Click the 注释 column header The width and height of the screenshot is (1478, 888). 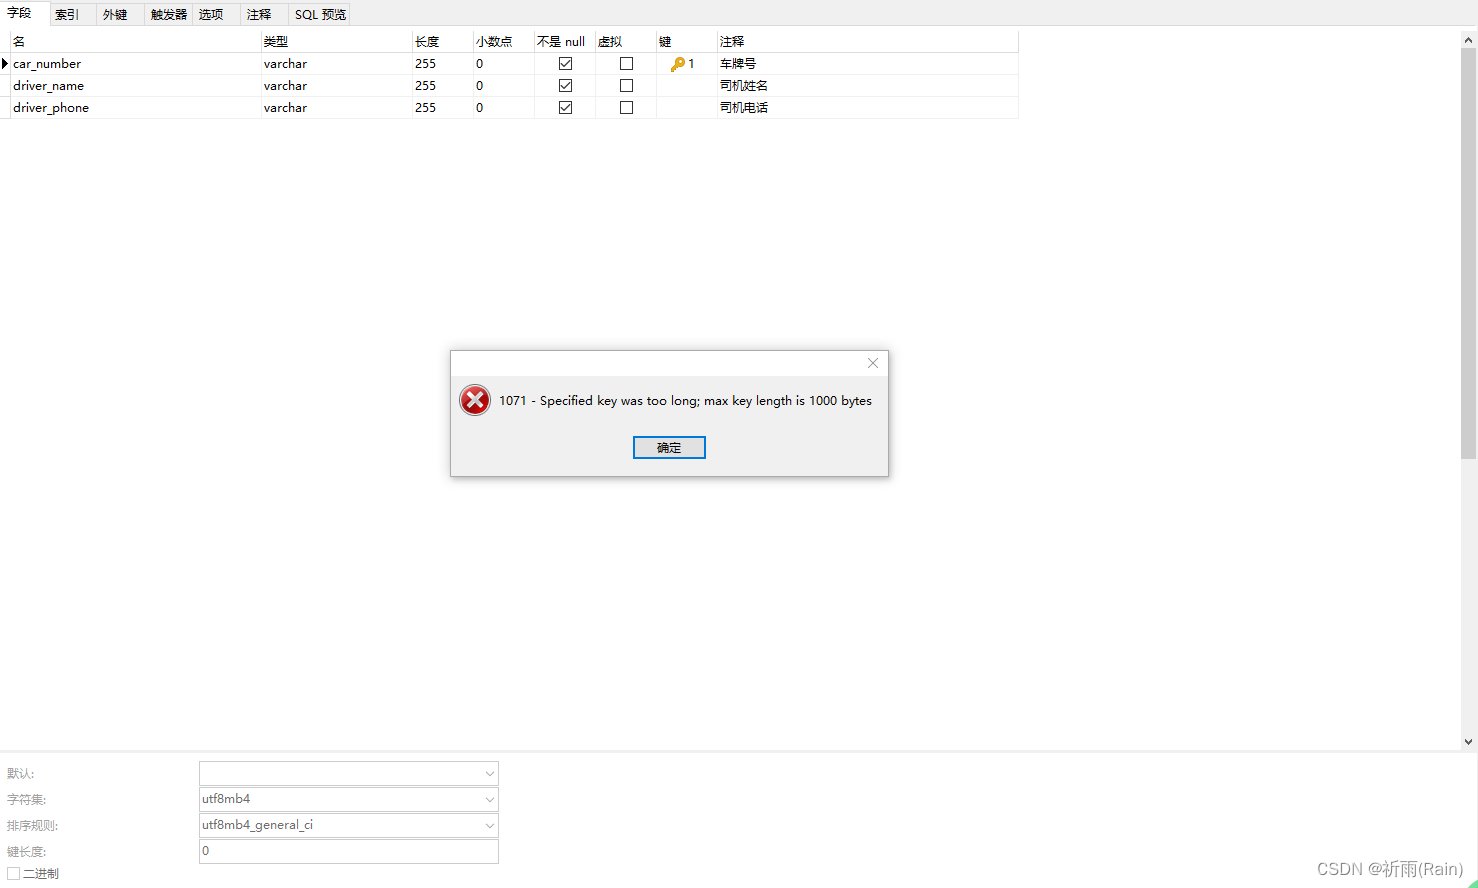[867, 42]
